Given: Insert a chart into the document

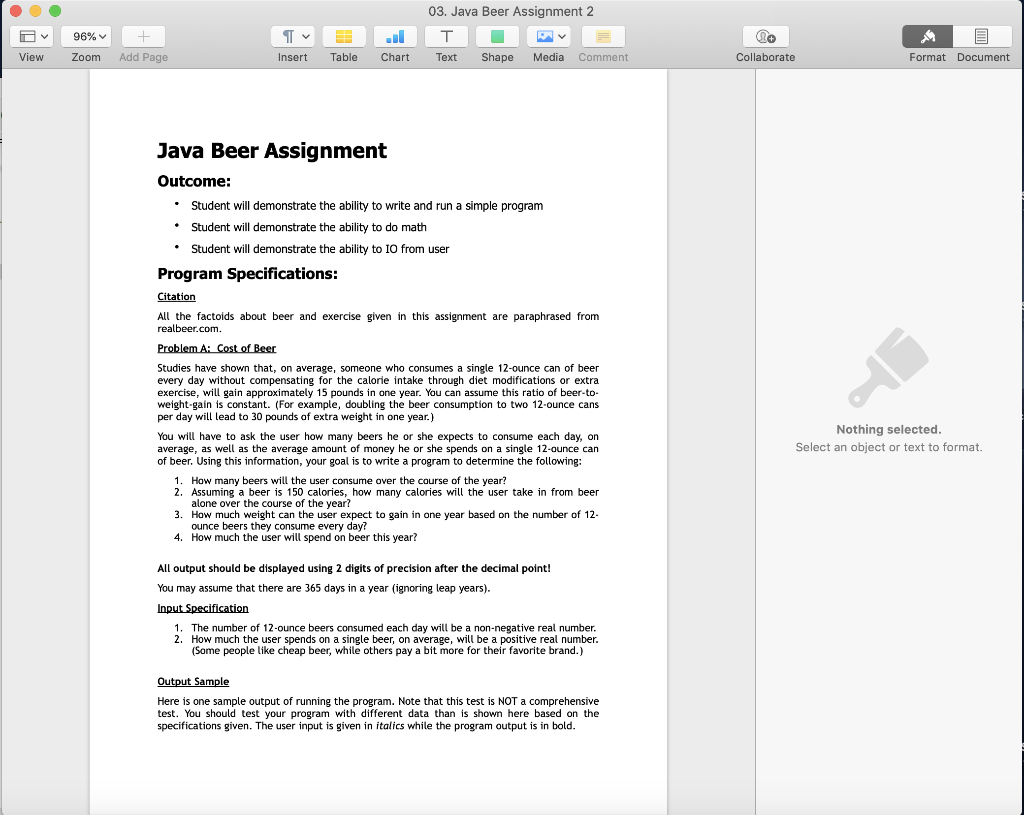Looking at the screenshot, I should point(395,37).
